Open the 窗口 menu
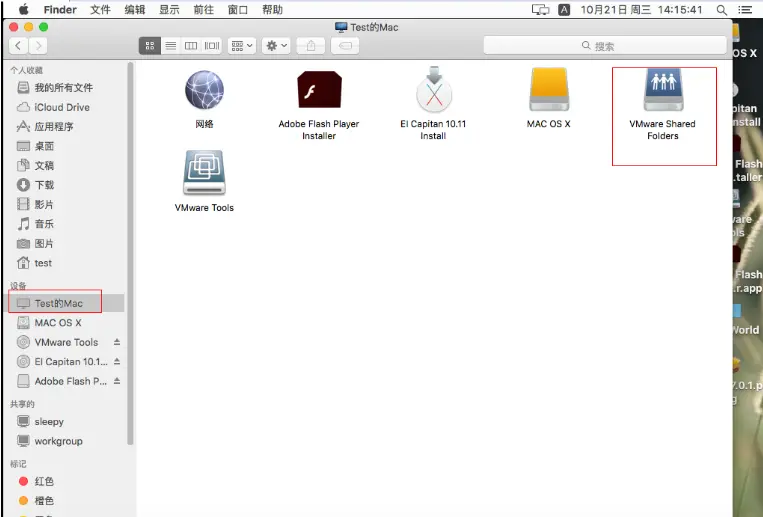Viewport: 763px width, 517px height. pyautogui.click(x=238, y=10)
